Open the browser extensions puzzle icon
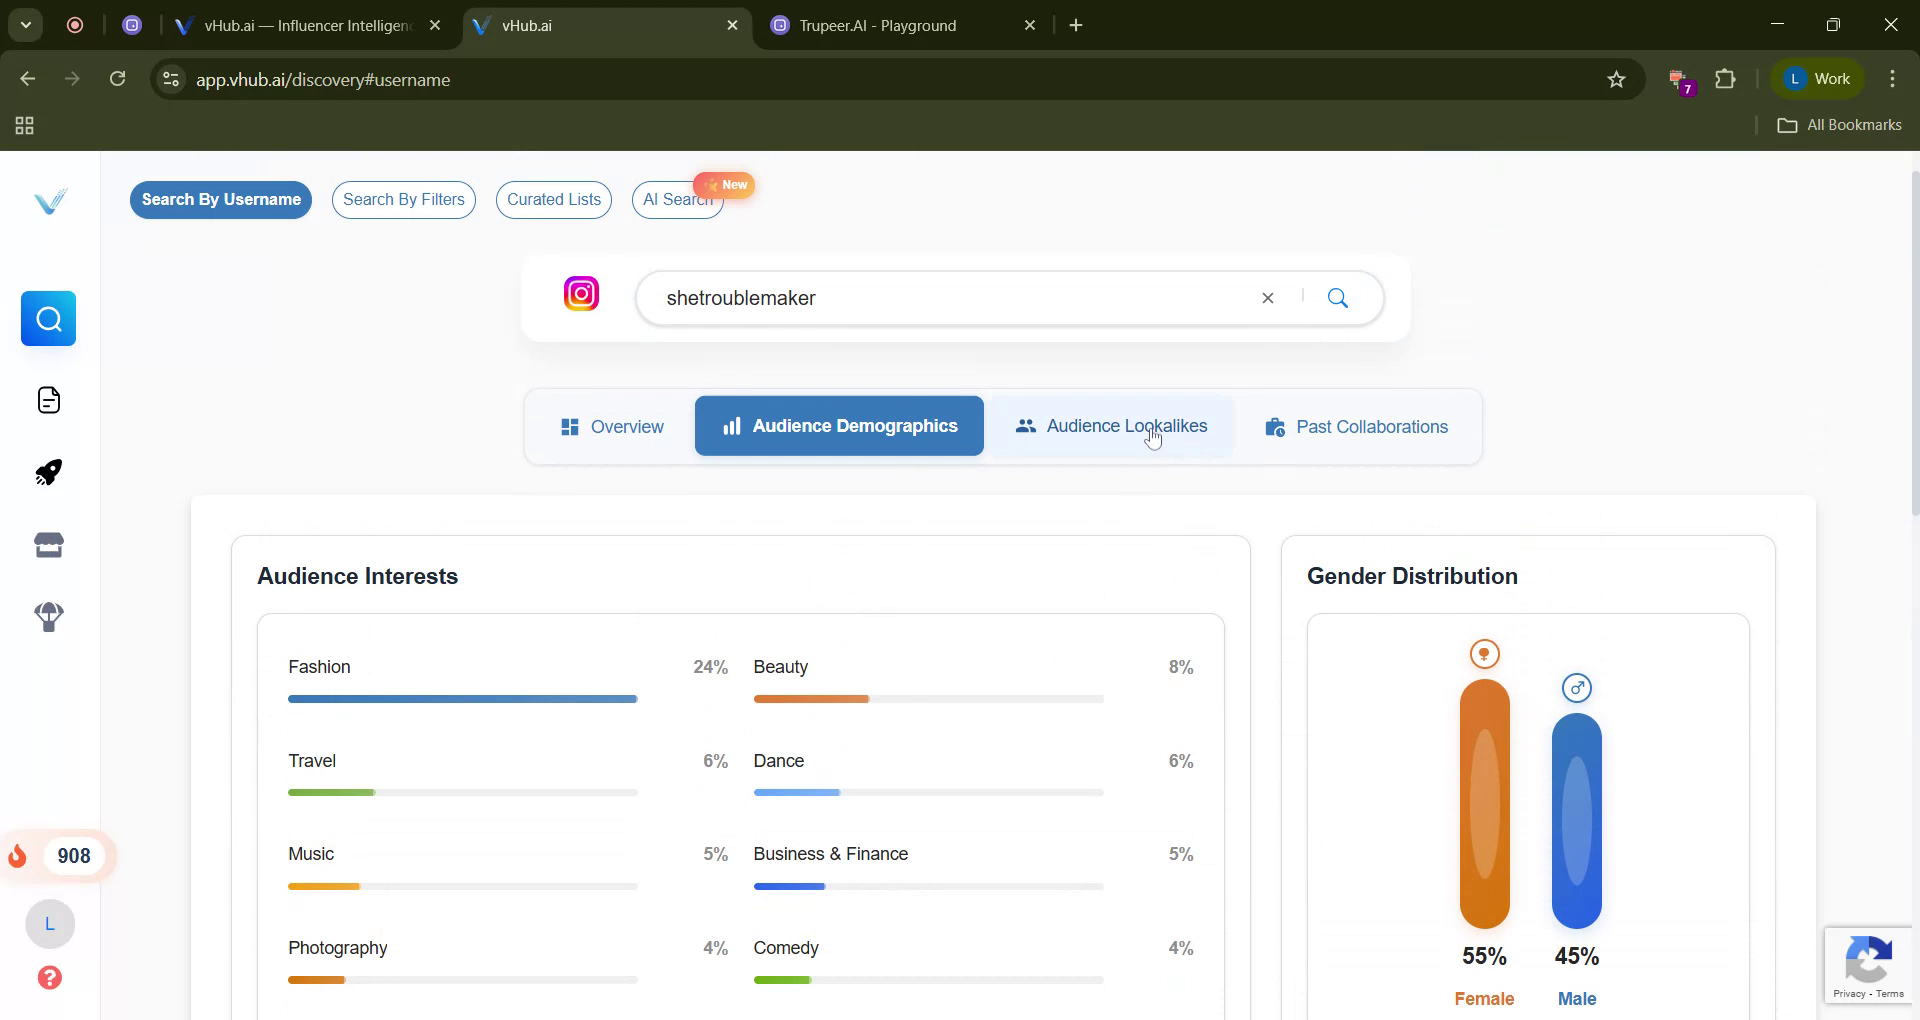The image size is (1920, 1020). pyautogui.click(x=1727, y=79)
